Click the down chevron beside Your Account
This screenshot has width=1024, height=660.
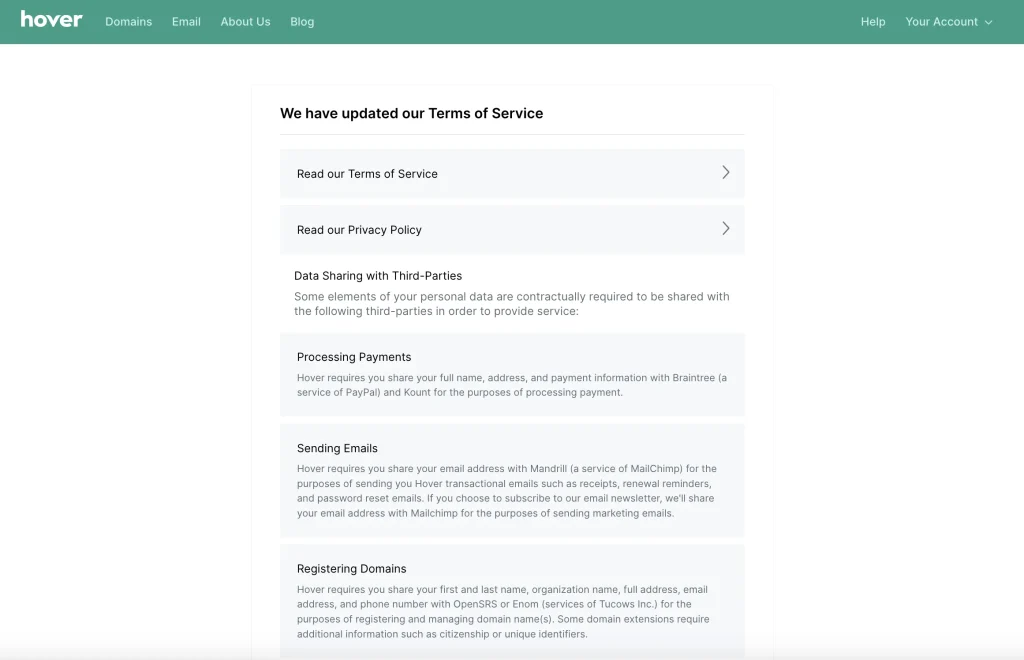pos(988,22)
